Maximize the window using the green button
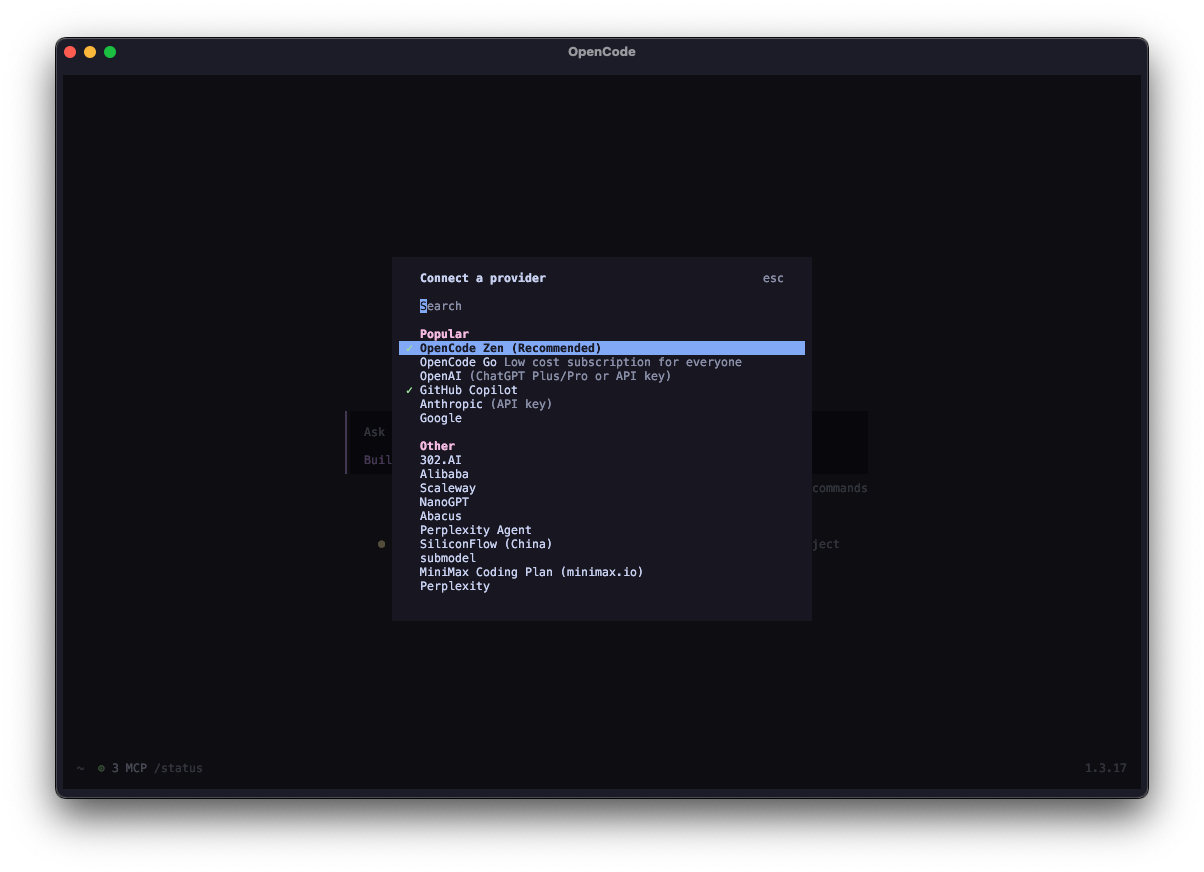The width and height of the screenshot is (1204, 872). click(x=110, y=52)
